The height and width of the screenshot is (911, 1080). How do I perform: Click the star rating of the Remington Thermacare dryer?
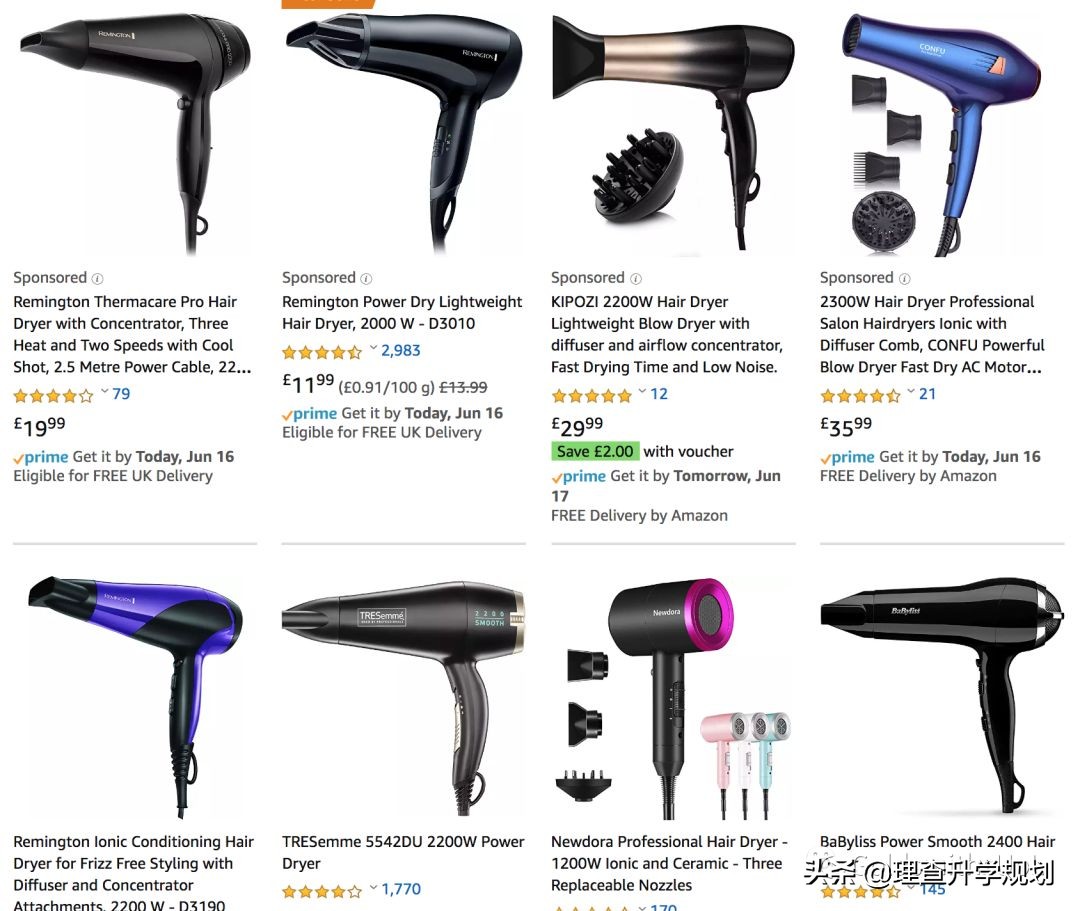53,395
